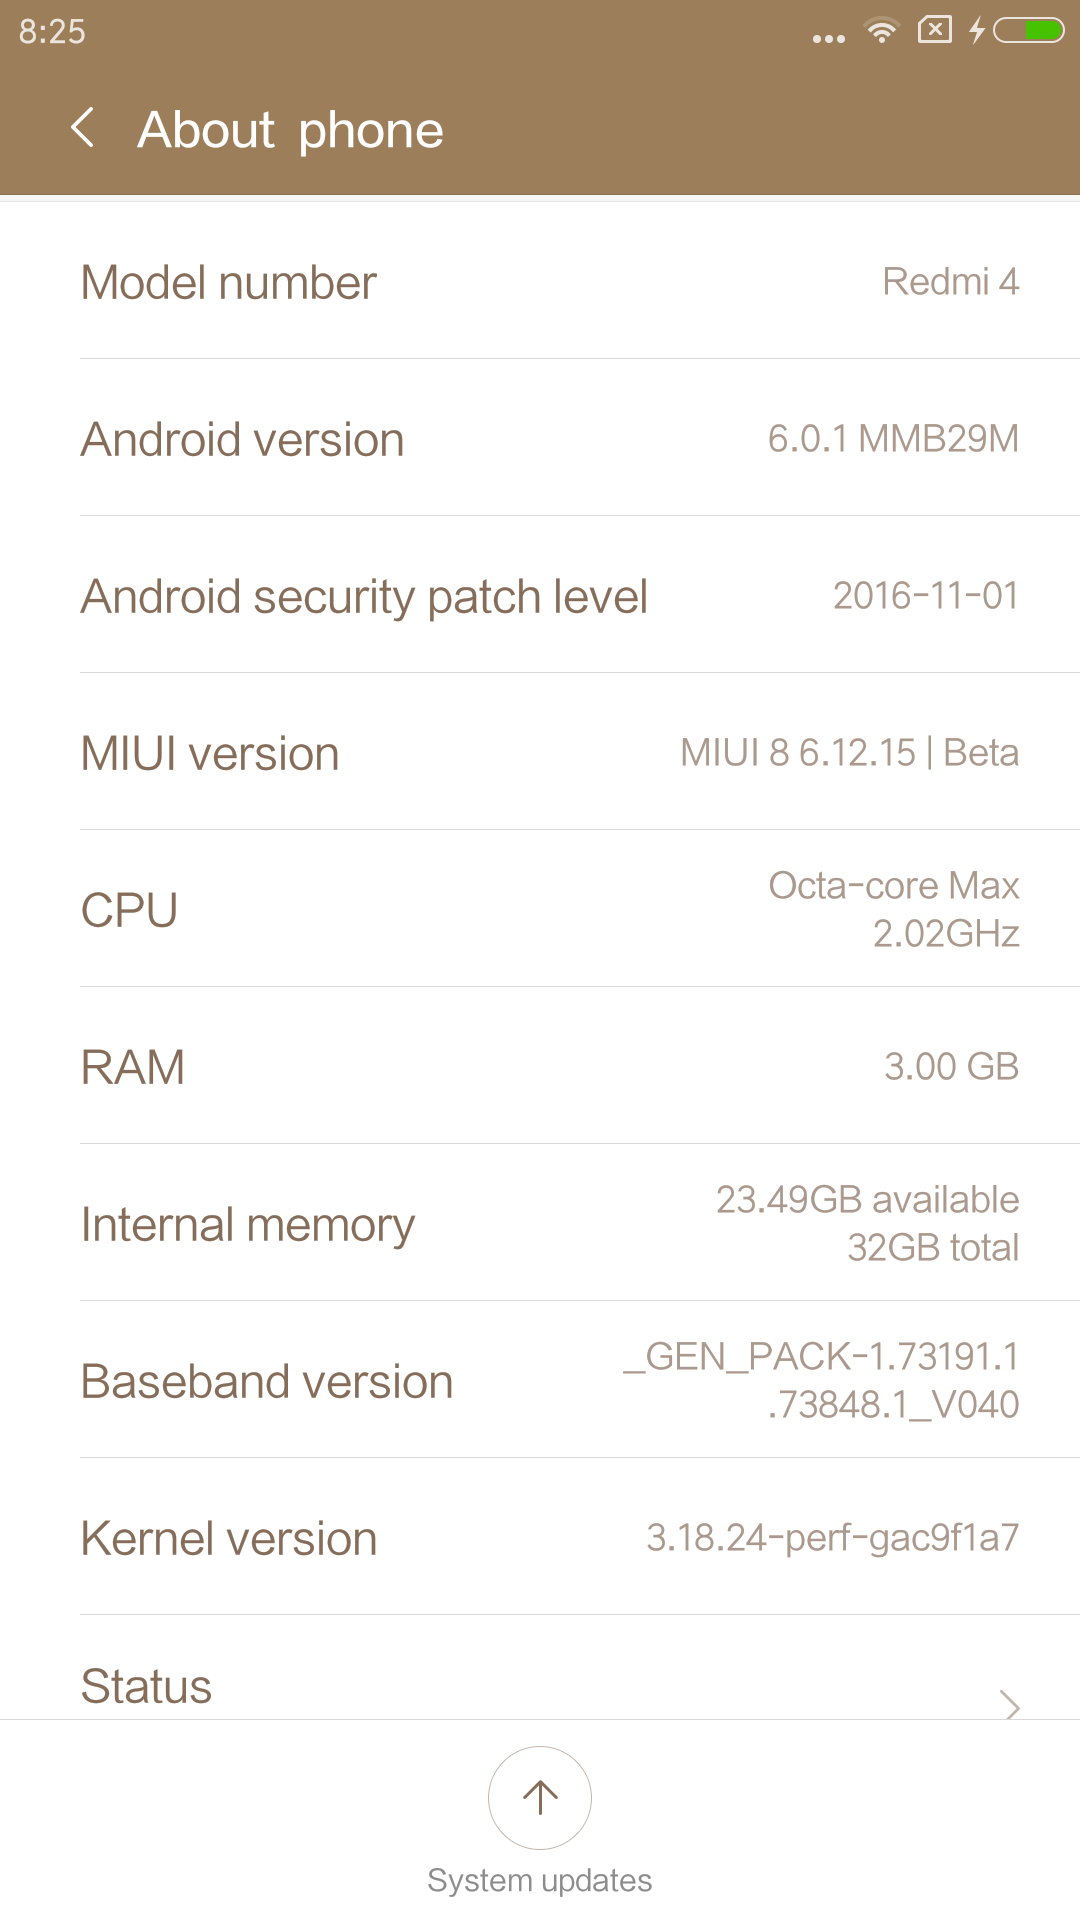This screenshot has width=1080, height=1920.
Task: Select the RAM 3.00 GB row
Action: 540,1067
